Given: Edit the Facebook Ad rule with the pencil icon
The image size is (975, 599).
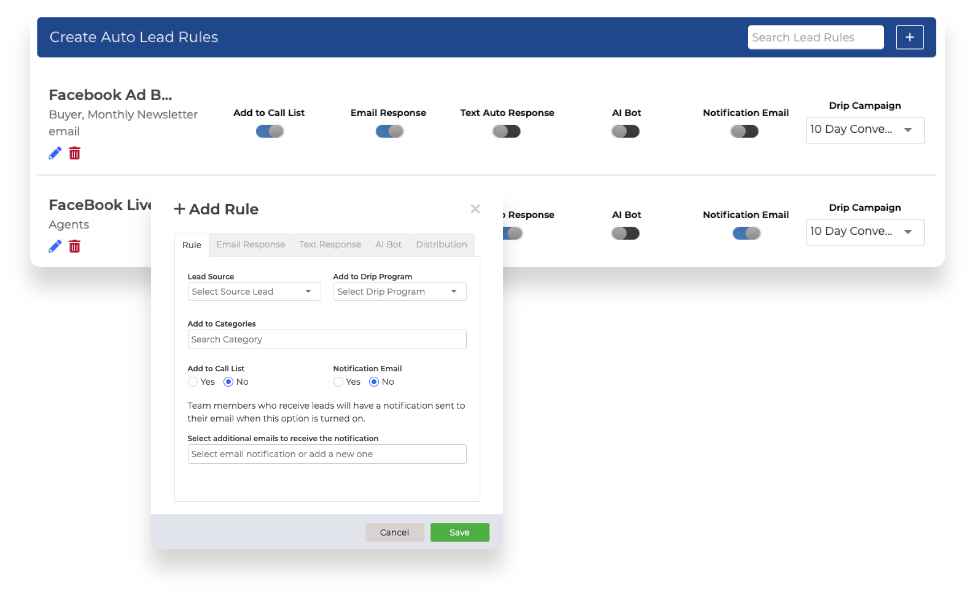Looking at the screenshot, I should click(56, 153).
